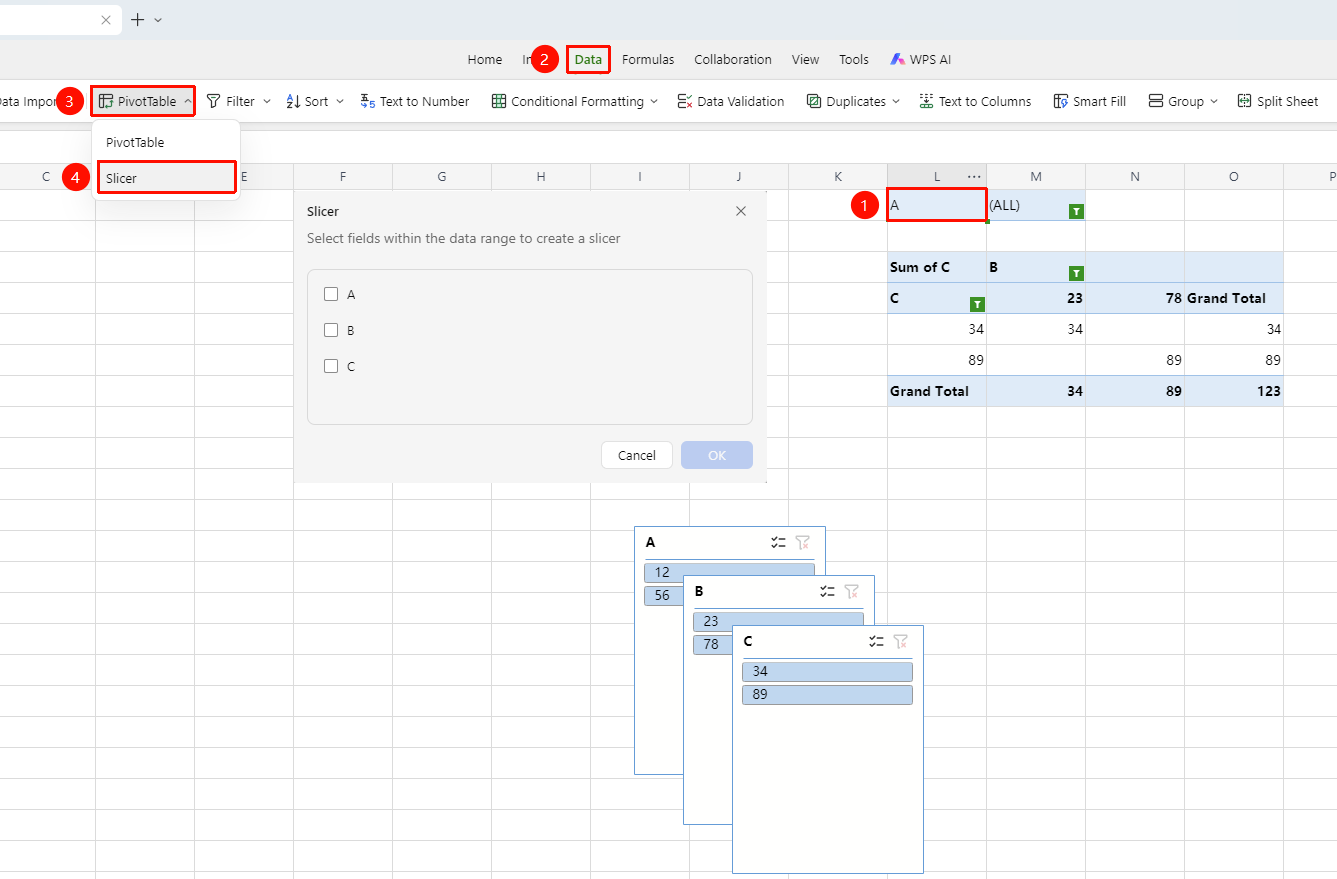Click multi-select icon in slicer A
This screenshot has width=1337, height=879.
779,542
